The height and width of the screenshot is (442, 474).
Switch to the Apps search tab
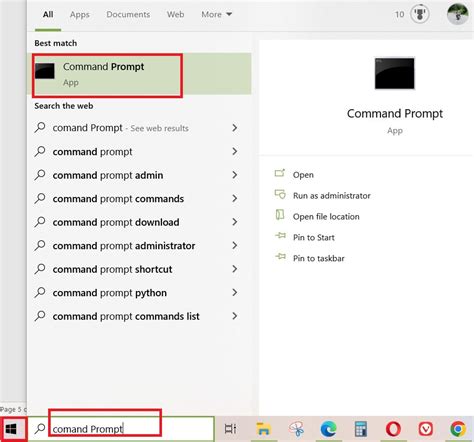[x=80, y=15]
